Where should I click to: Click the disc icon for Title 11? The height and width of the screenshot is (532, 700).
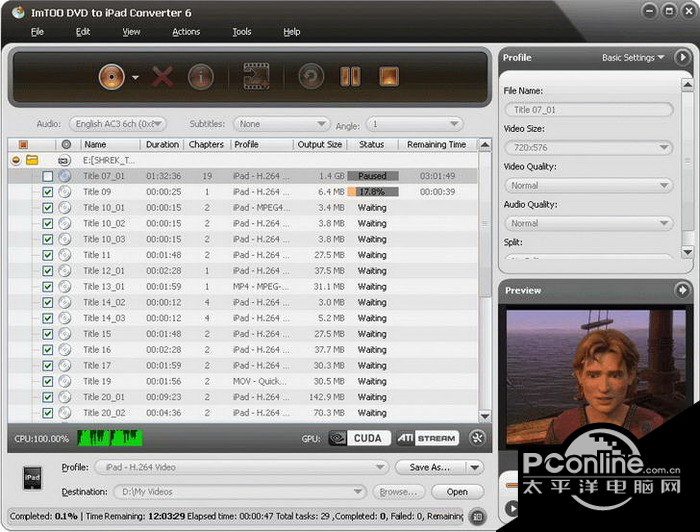tap(65, 255)
